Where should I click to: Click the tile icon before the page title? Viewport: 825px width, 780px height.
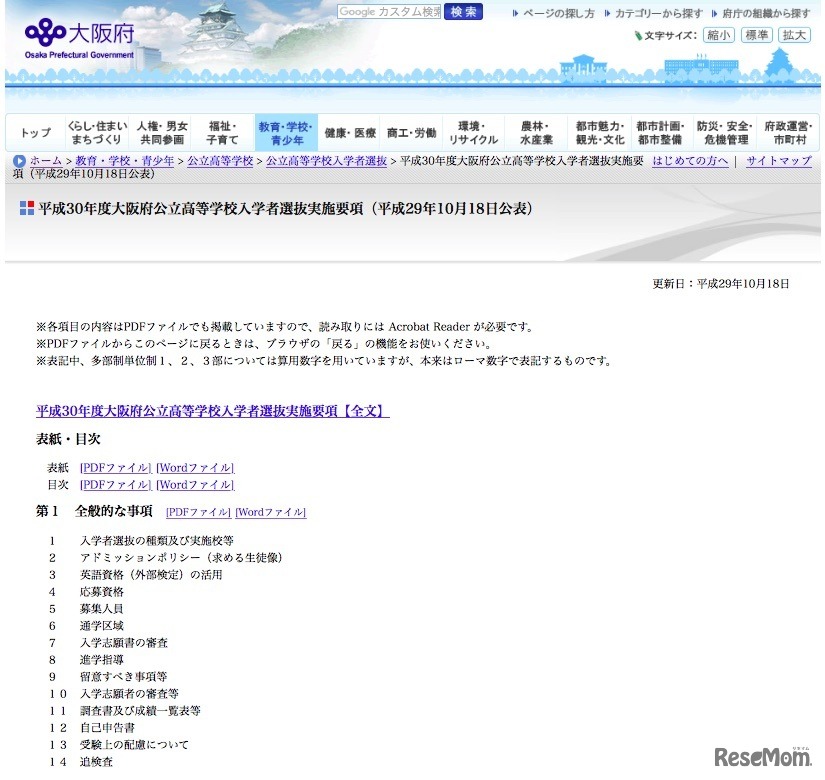(25, 207)
